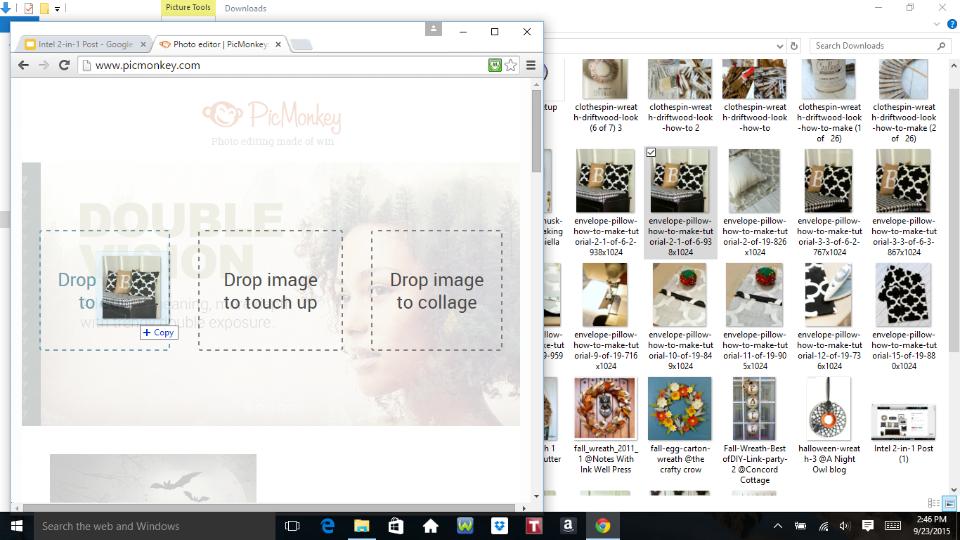Close the Intel 2-in-1 Post tab
Viewport: 960px width, 540px height.
pos(143,44)
